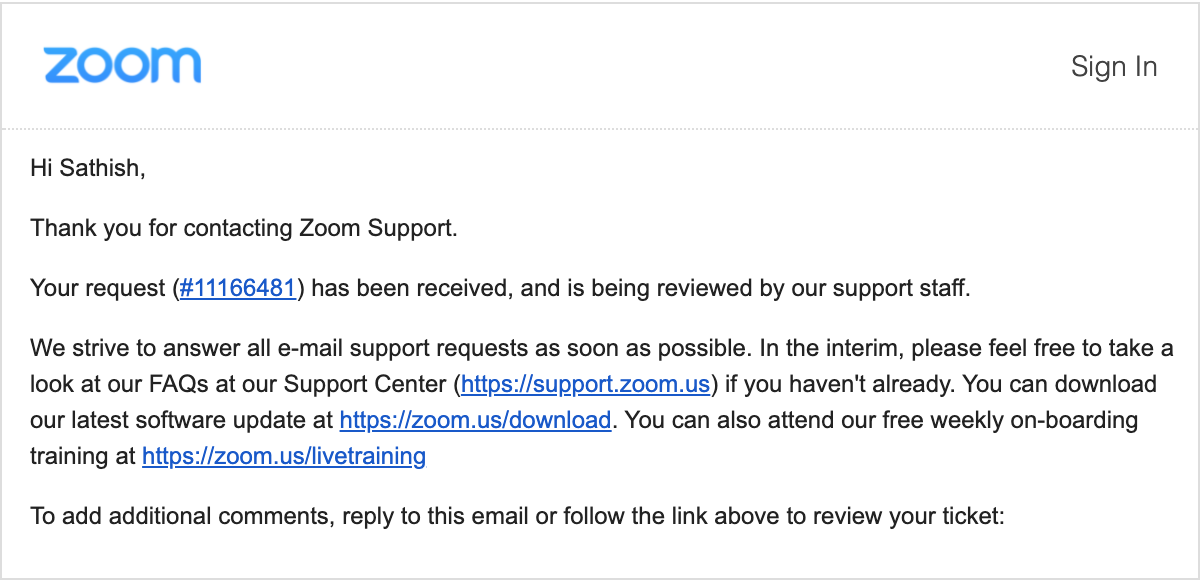Open ticket request #11166481 link
Screen dimensions: 1202x584
[x=237, y=289]
